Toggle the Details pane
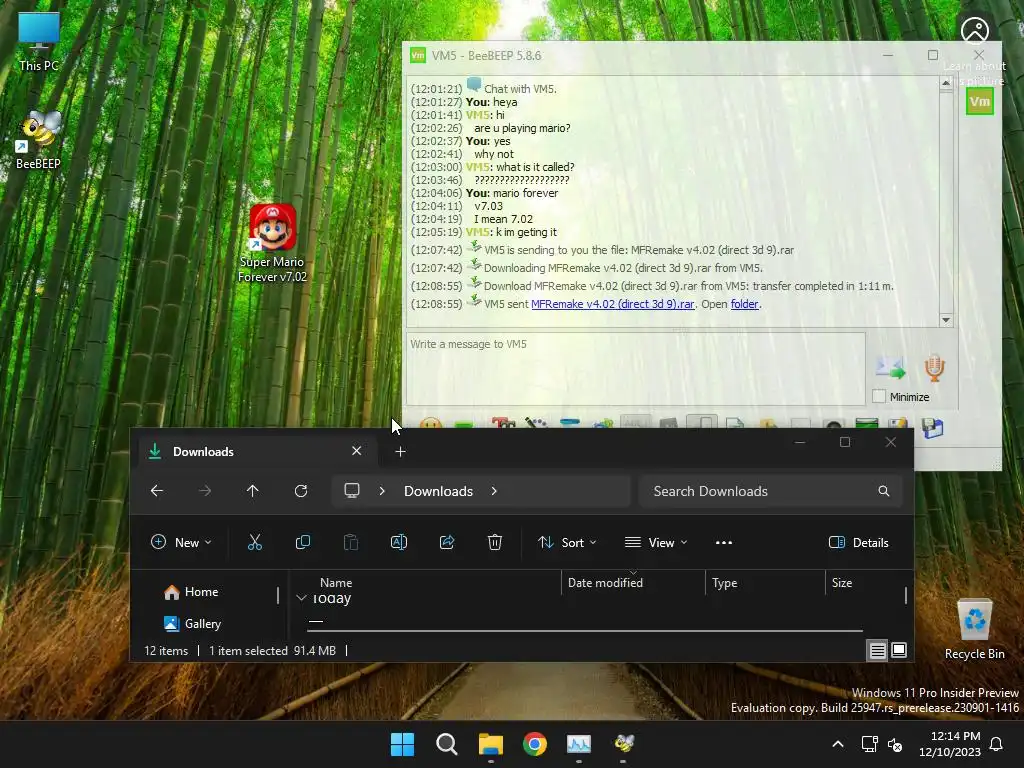Image resolution: width=1024 pixels, height=768 pixels. 859,542
